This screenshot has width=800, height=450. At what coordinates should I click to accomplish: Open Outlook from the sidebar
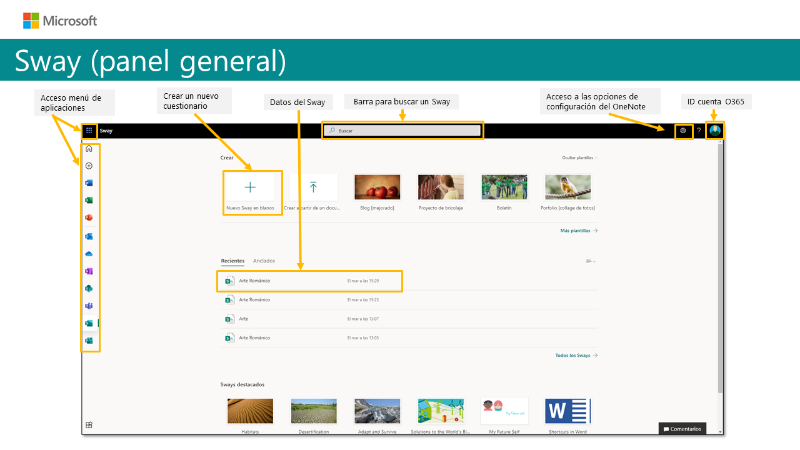(x=89, y=236)
